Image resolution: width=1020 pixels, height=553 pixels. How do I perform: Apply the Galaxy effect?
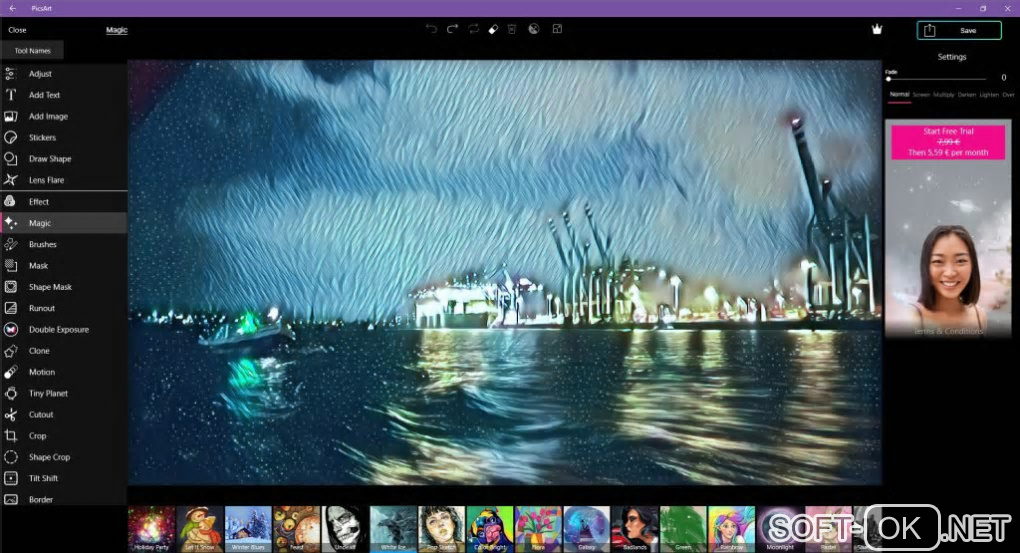[x=587, y=530]
